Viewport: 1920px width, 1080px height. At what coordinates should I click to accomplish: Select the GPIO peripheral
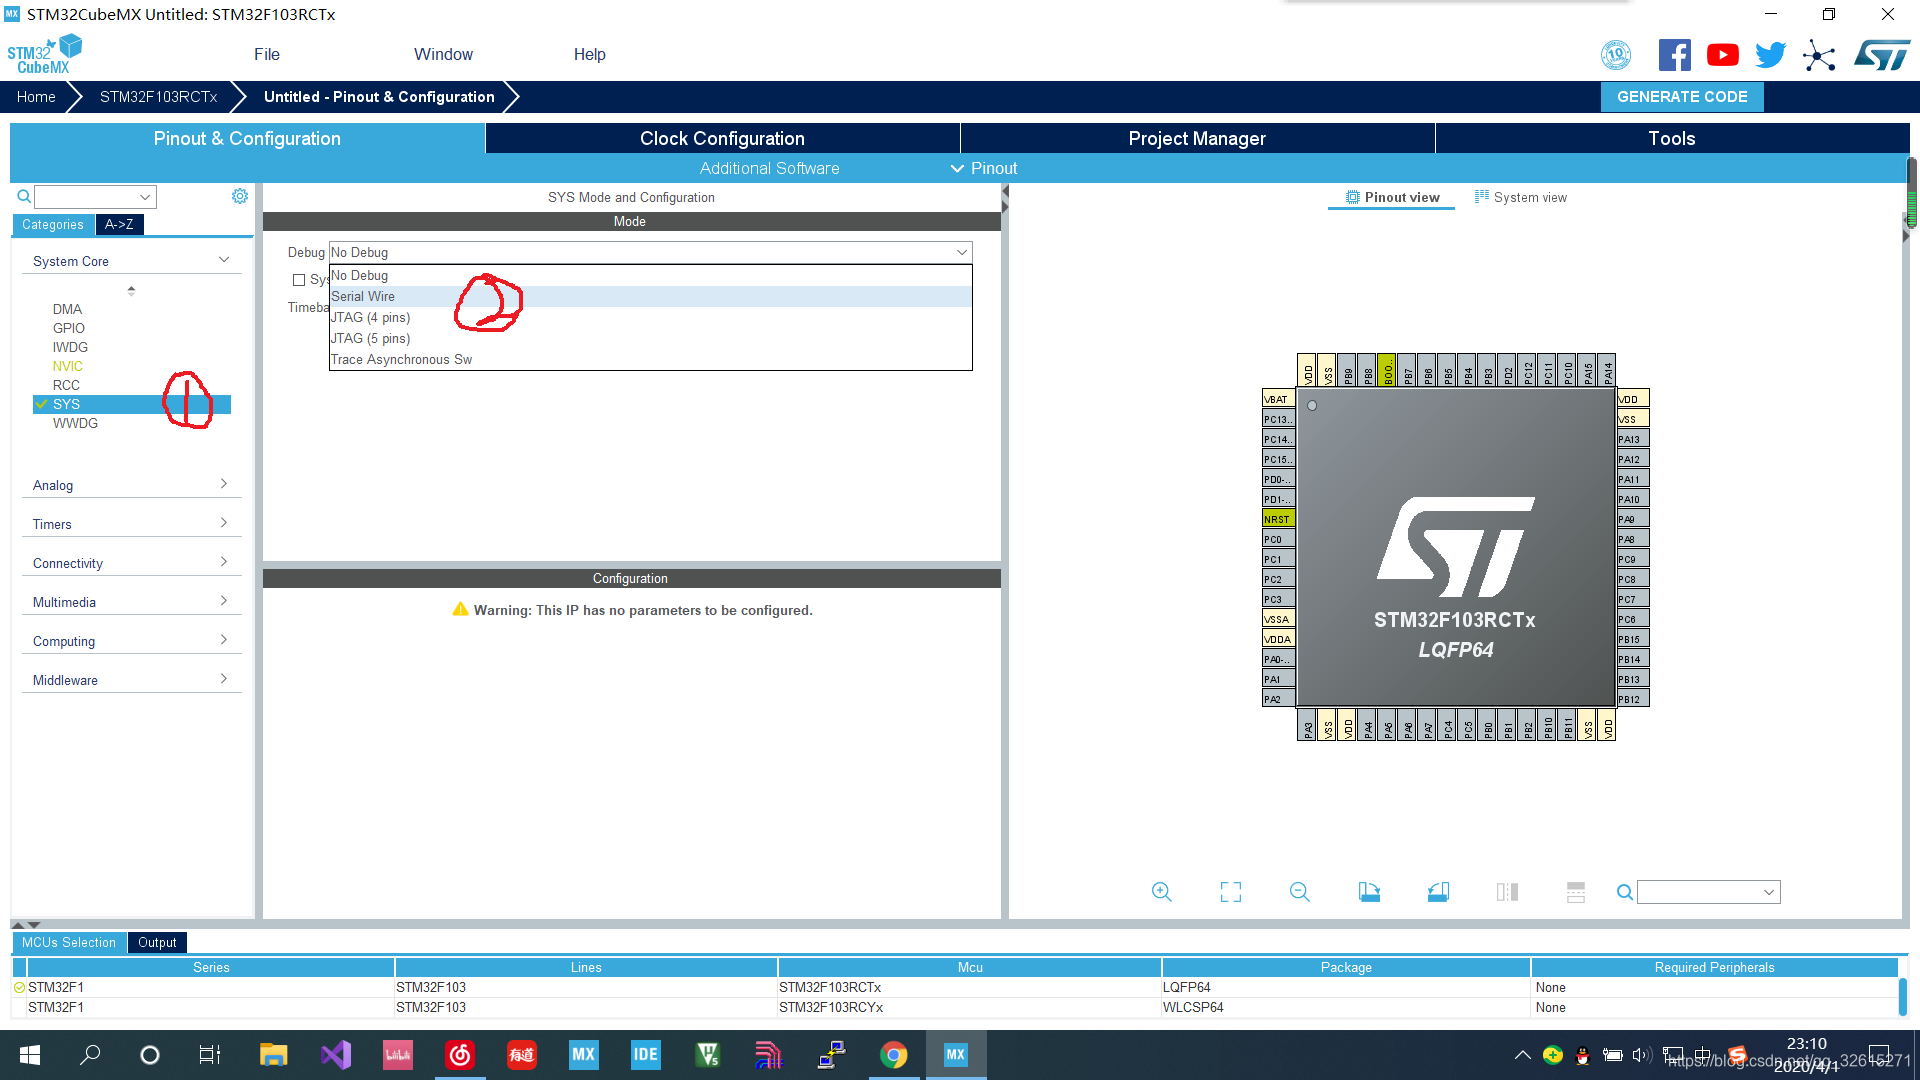(68, 328)
